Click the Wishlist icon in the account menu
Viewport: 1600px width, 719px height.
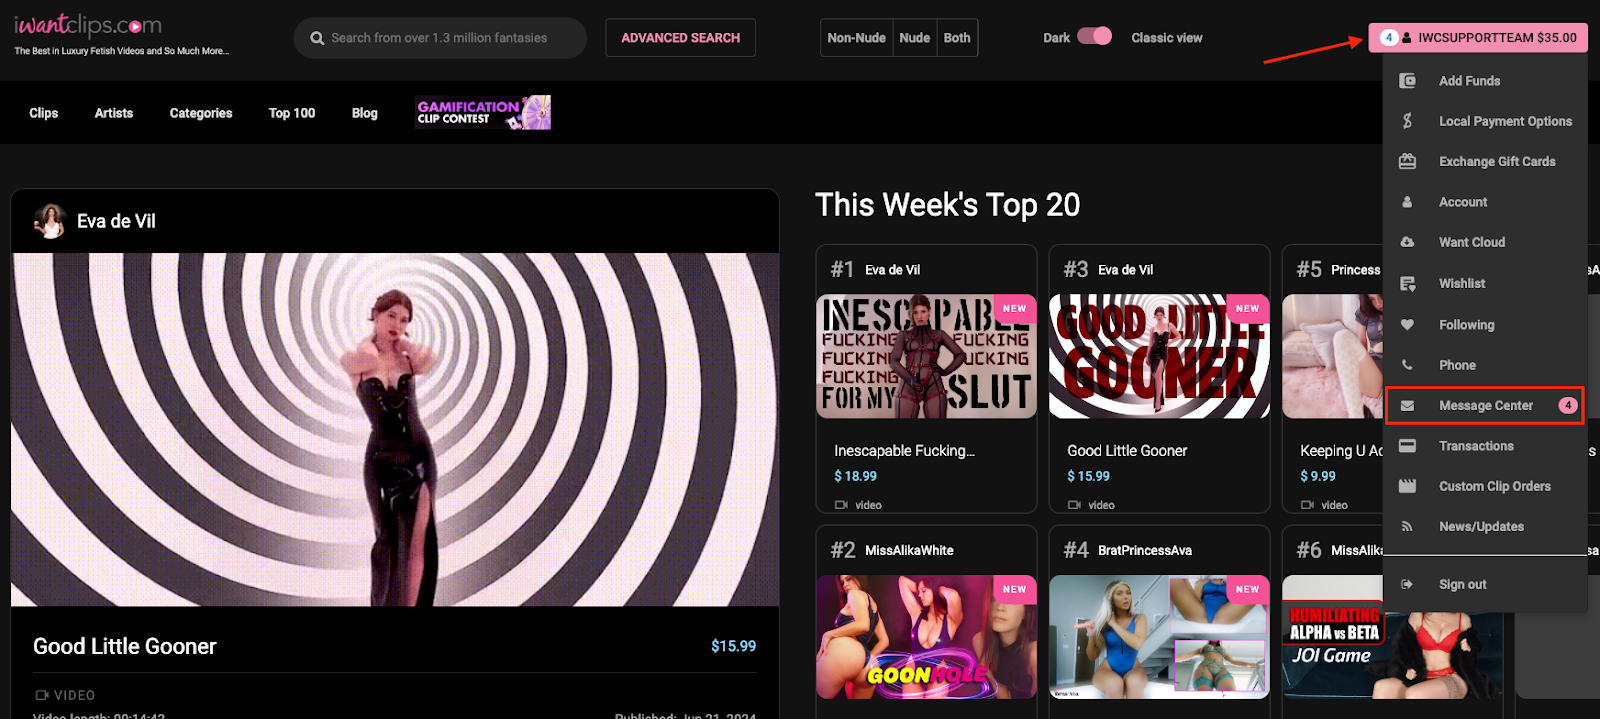[x=1407, y=284]
